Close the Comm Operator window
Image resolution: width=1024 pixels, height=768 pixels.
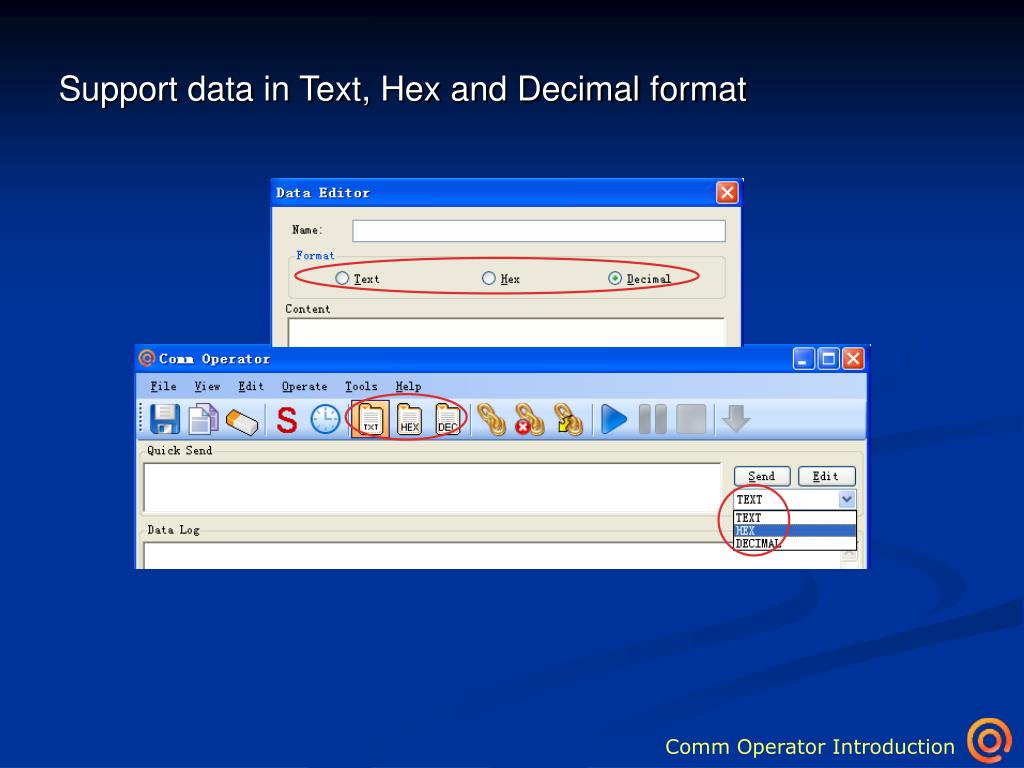(853, 359)
